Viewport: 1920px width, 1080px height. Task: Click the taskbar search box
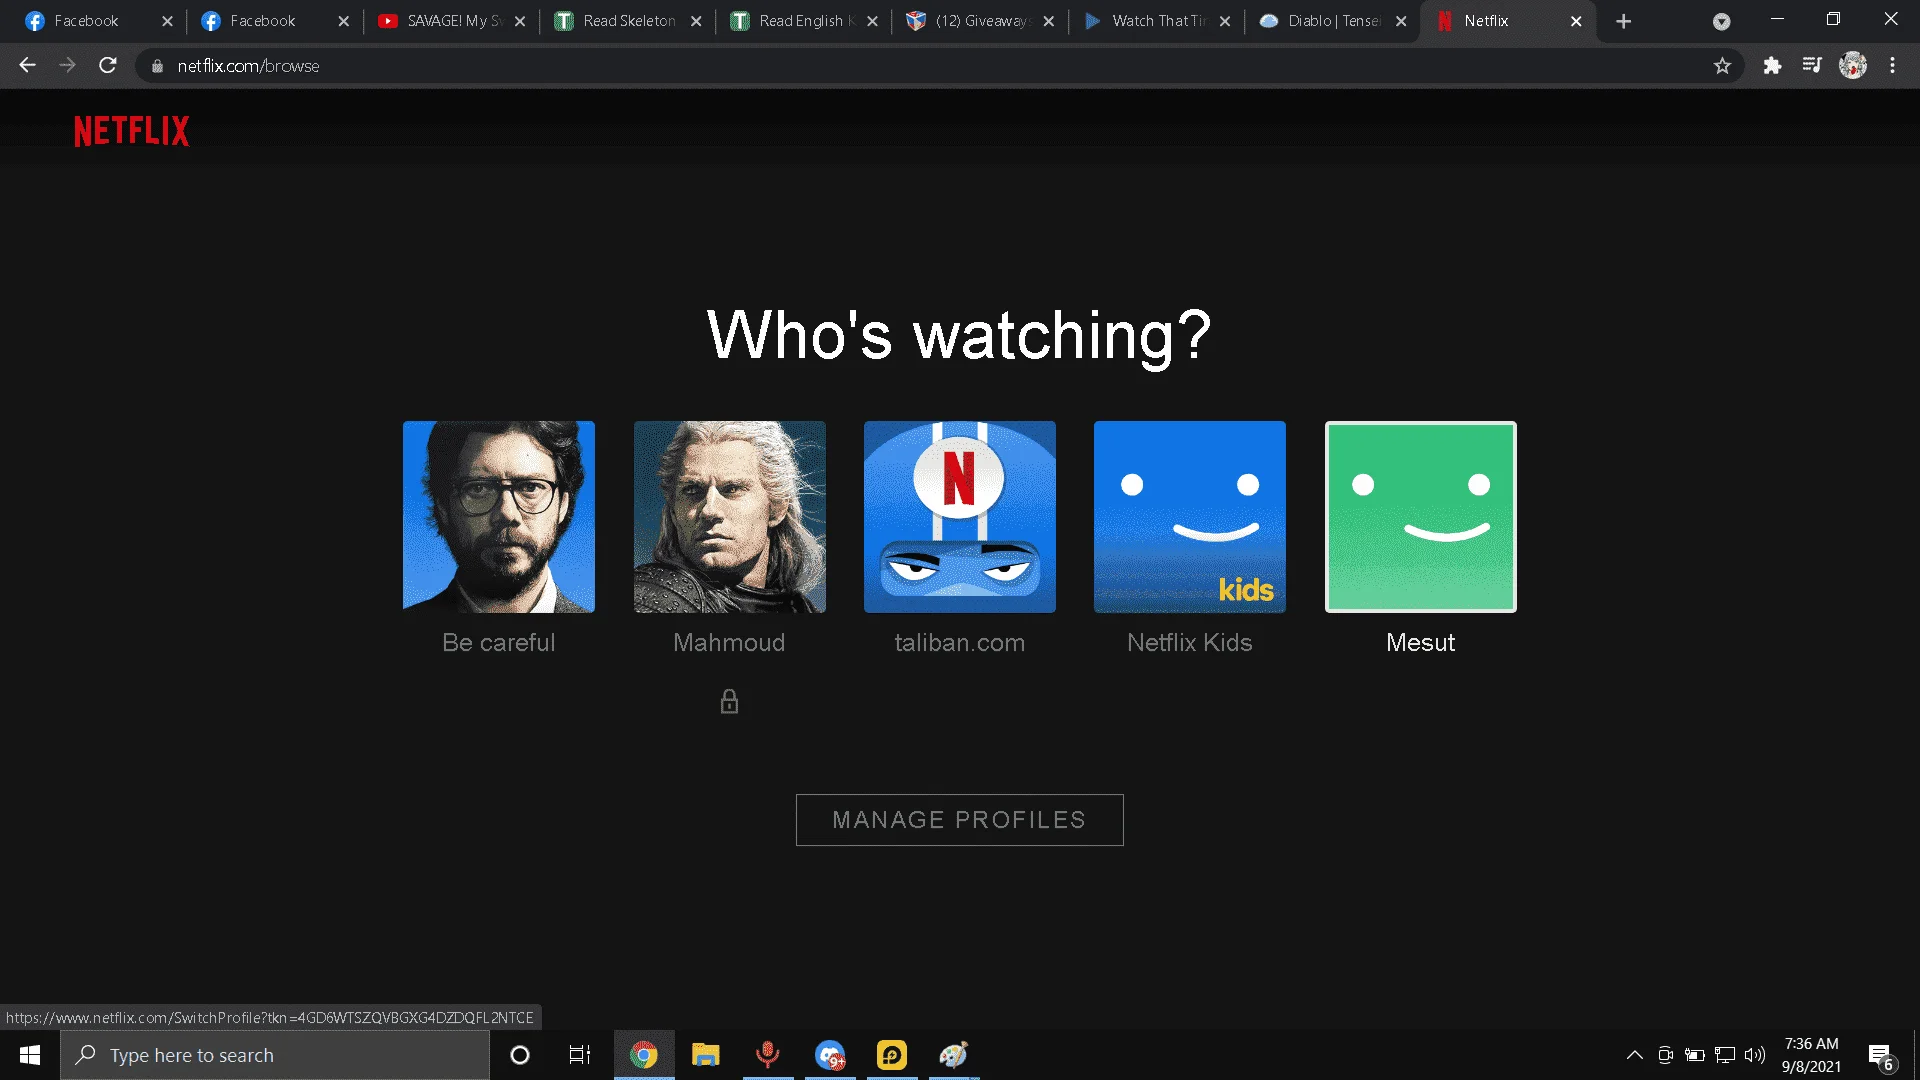275,1055
